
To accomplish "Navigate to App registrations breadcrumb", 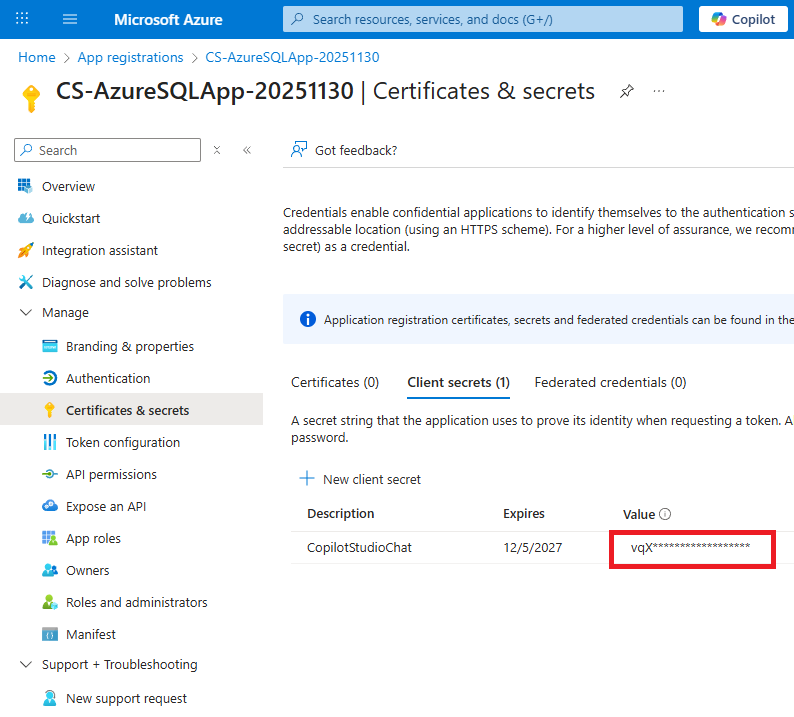I will pos(130,57).
